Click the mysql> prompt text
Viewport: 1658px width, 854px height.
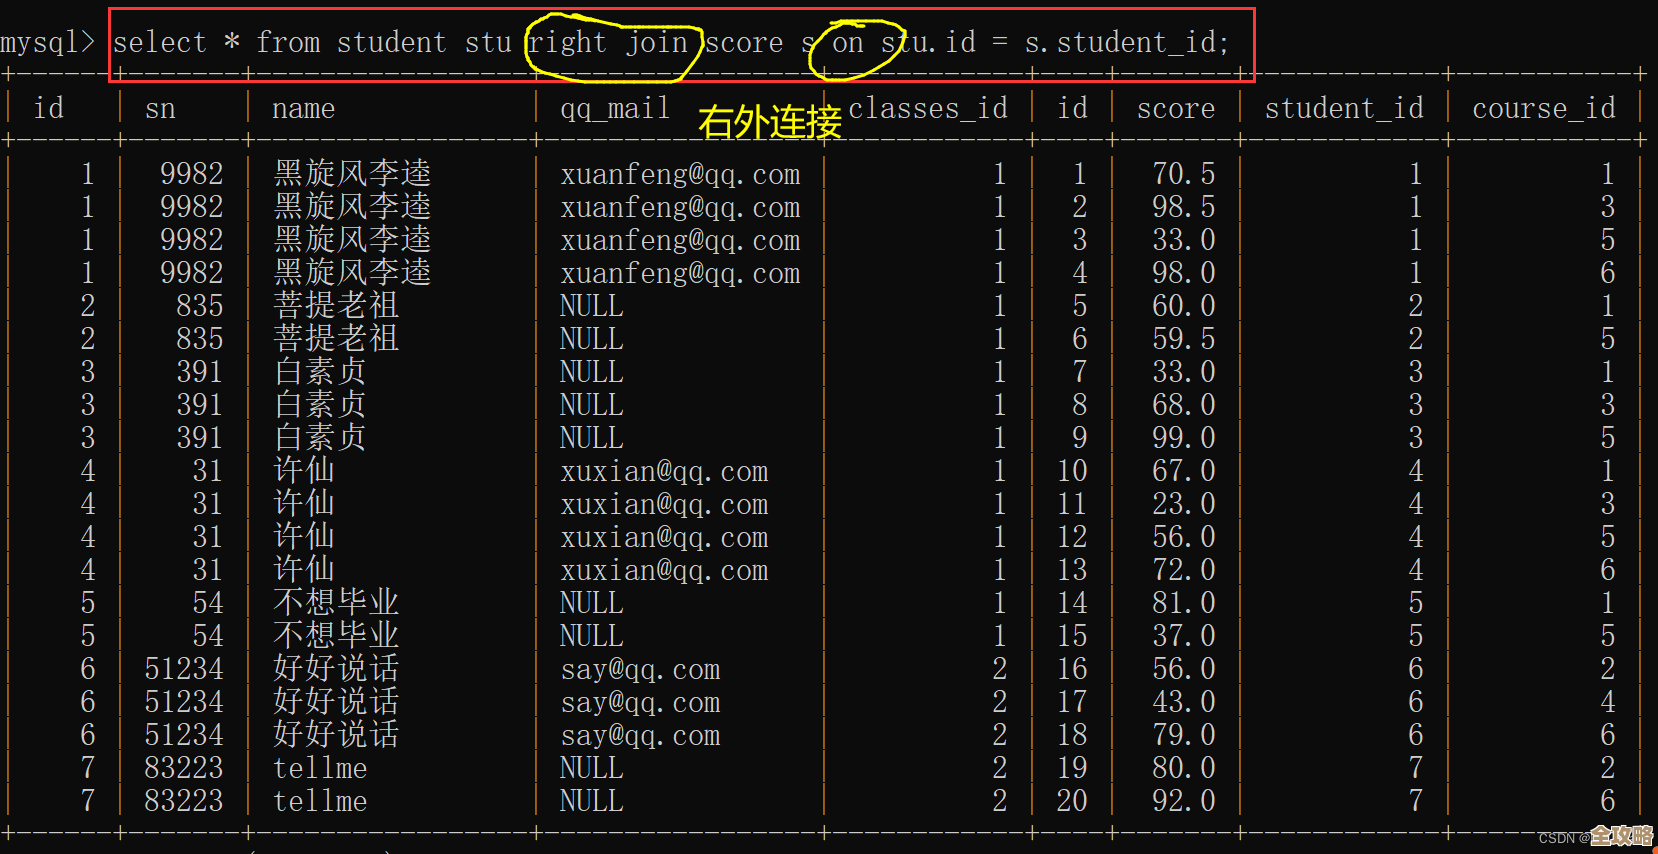47,43
